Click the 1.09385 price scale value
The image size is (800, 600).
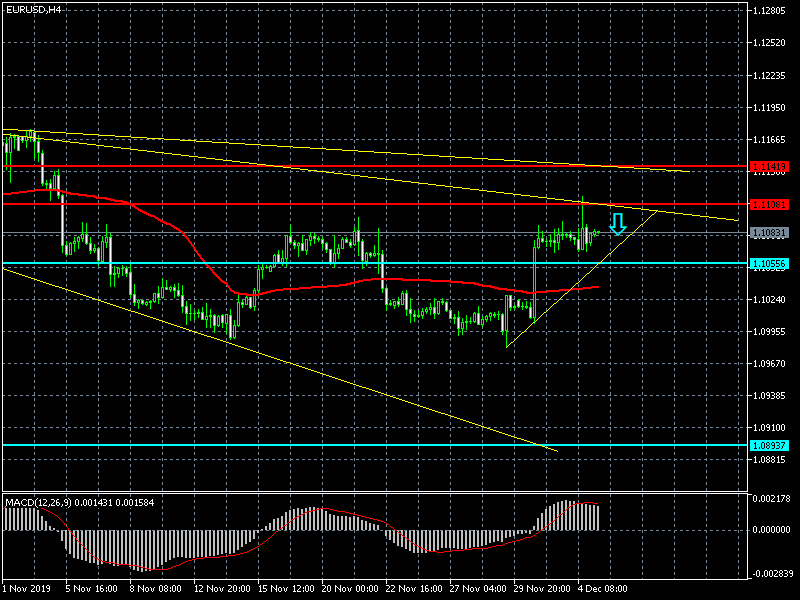tap(769, 396)
